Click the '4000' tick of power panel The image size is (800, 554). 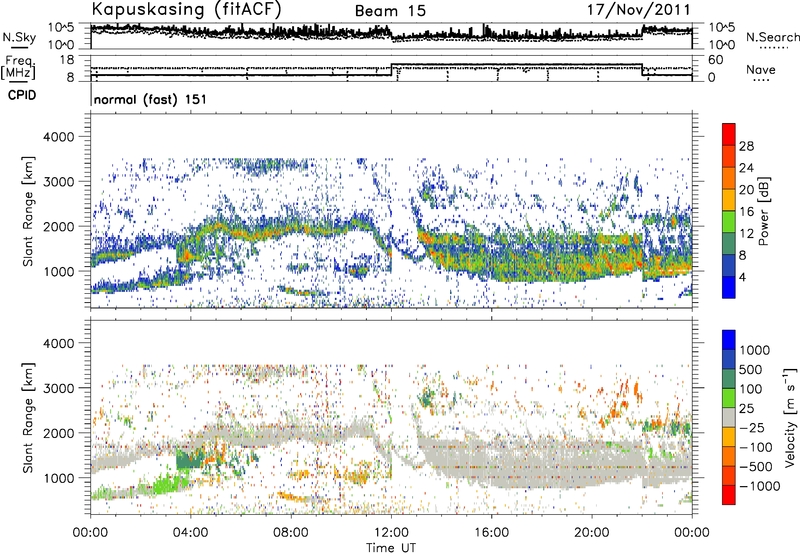(58, 137)
